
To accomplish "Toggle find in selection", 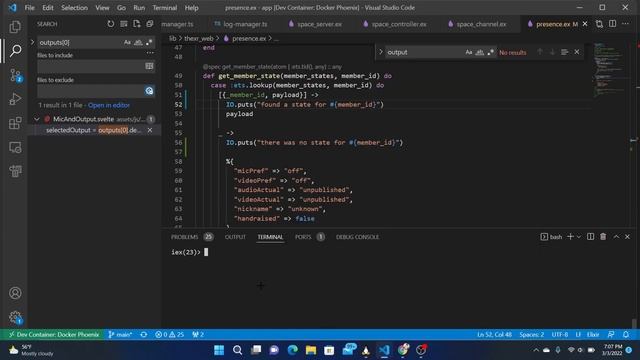I will 564,52.
